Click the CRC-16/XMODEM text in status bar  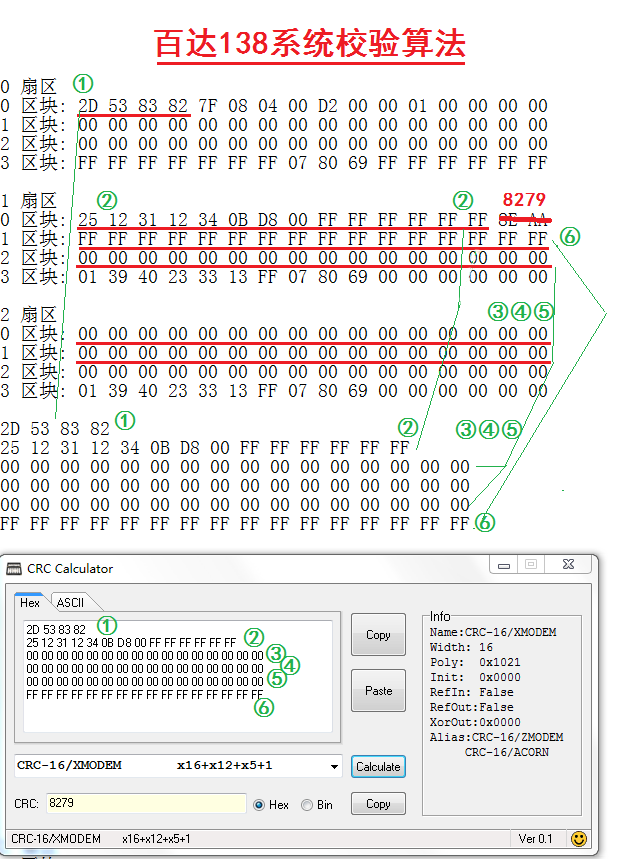56,839
